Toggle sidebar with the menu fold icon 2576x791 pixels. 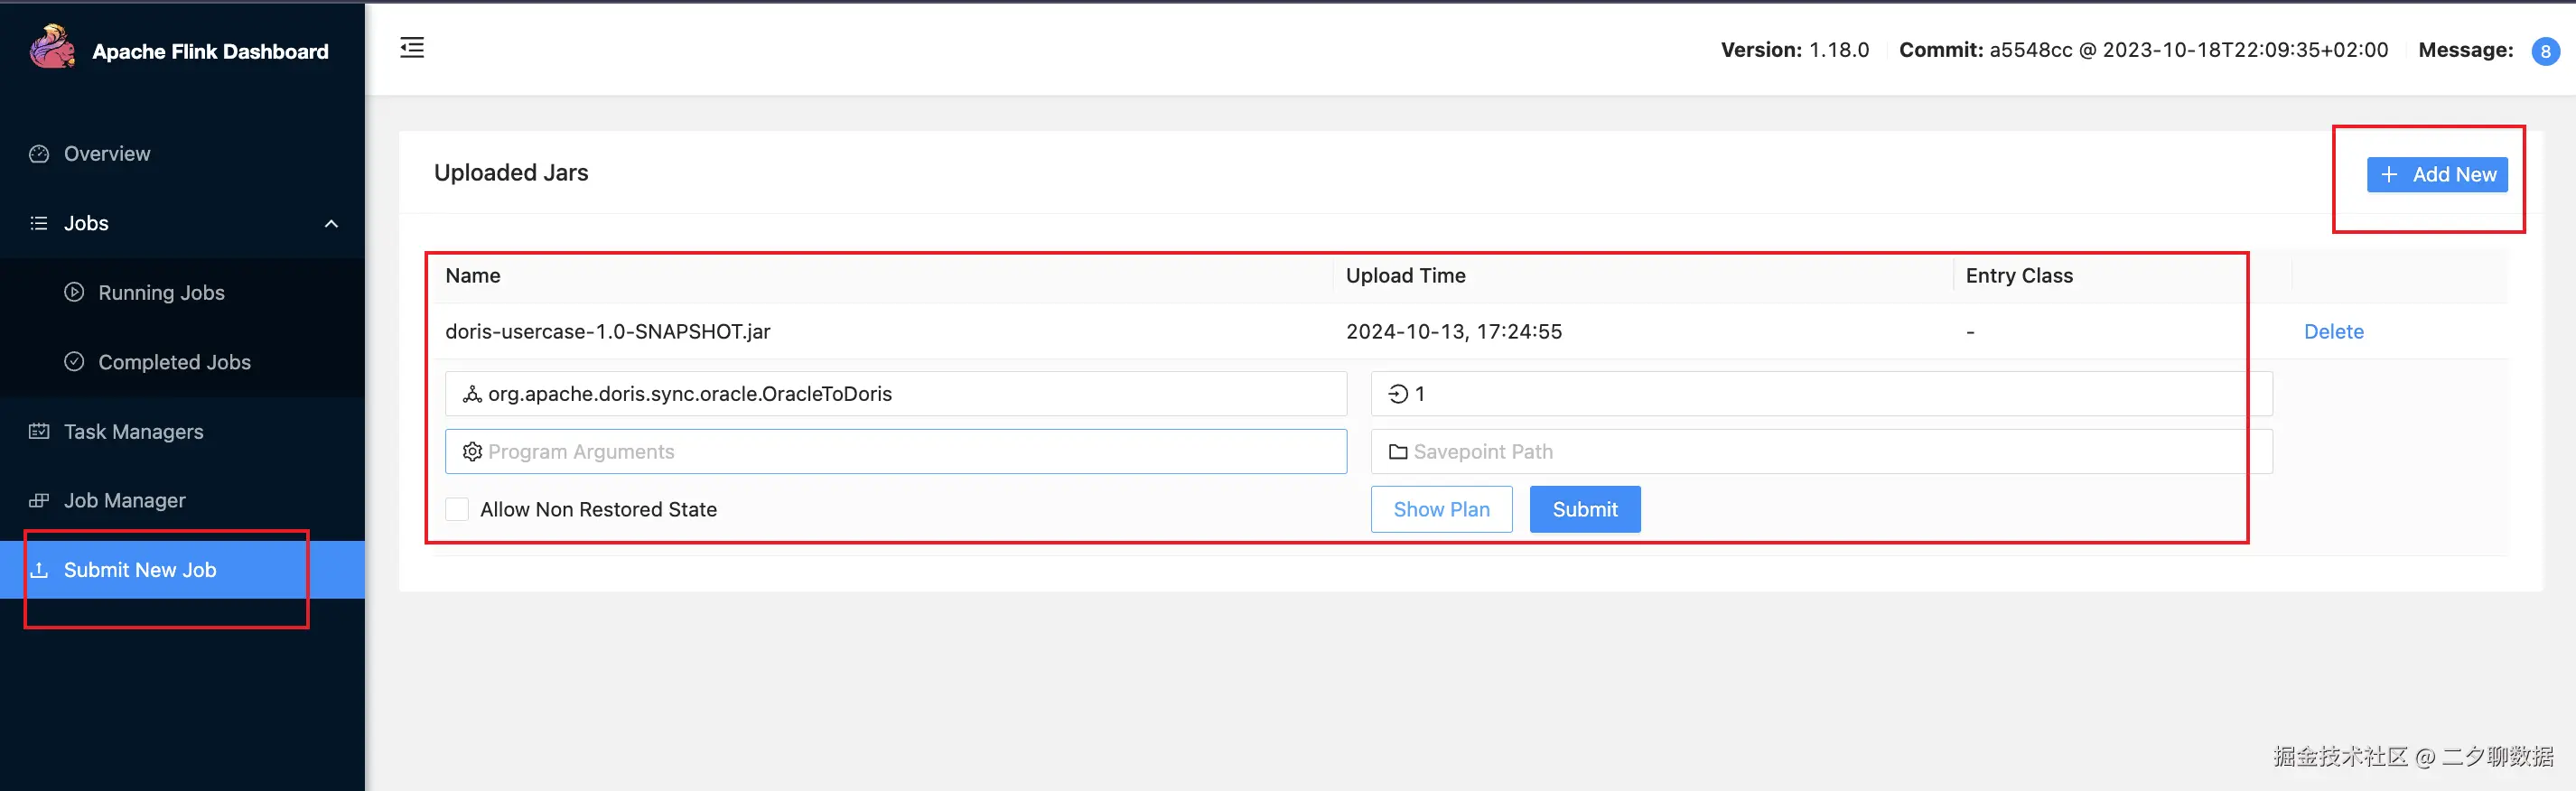[x=412, y=48]
